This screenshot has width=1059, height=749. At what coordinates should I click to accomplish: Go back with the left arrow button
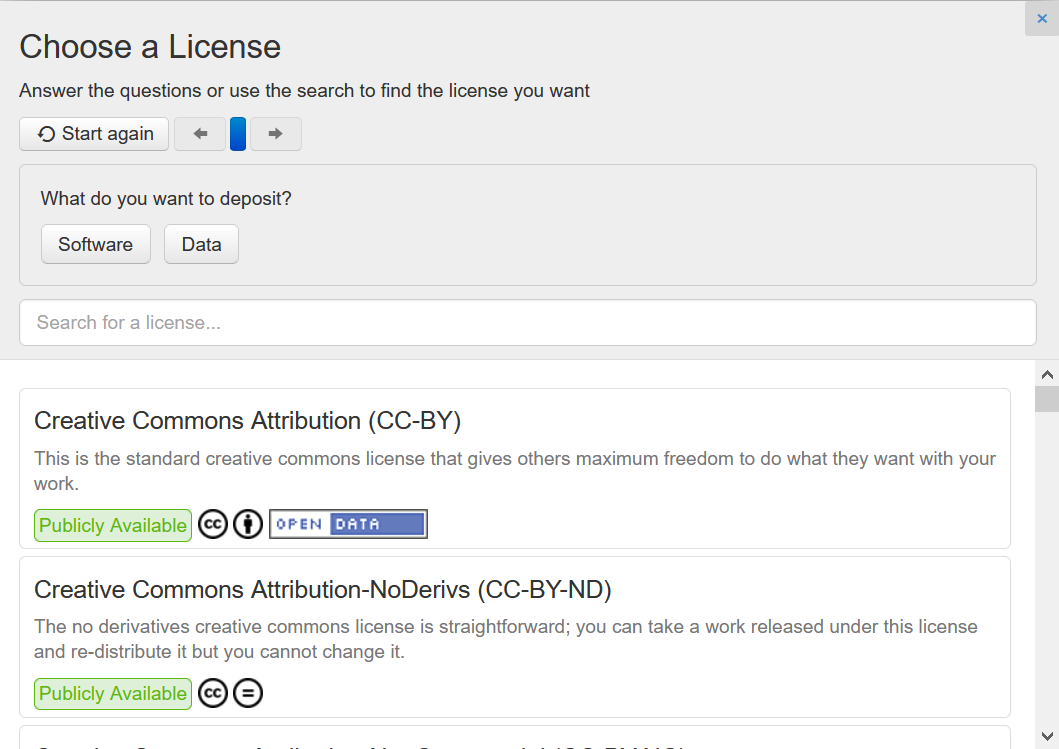pos(200,134)
